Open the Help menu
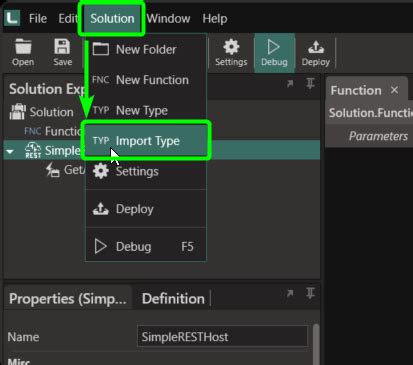413x365 pixels. tap(215, 18)
